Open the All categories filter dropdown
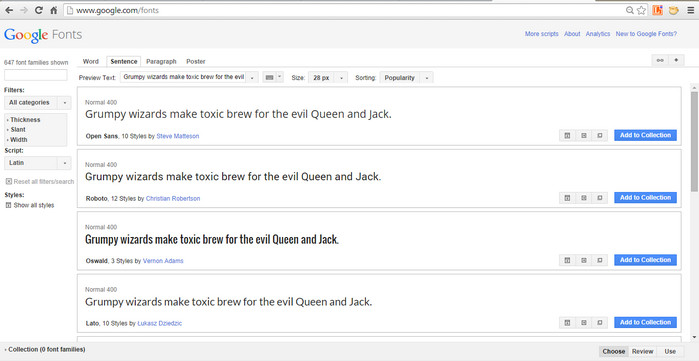 (37, 103)
